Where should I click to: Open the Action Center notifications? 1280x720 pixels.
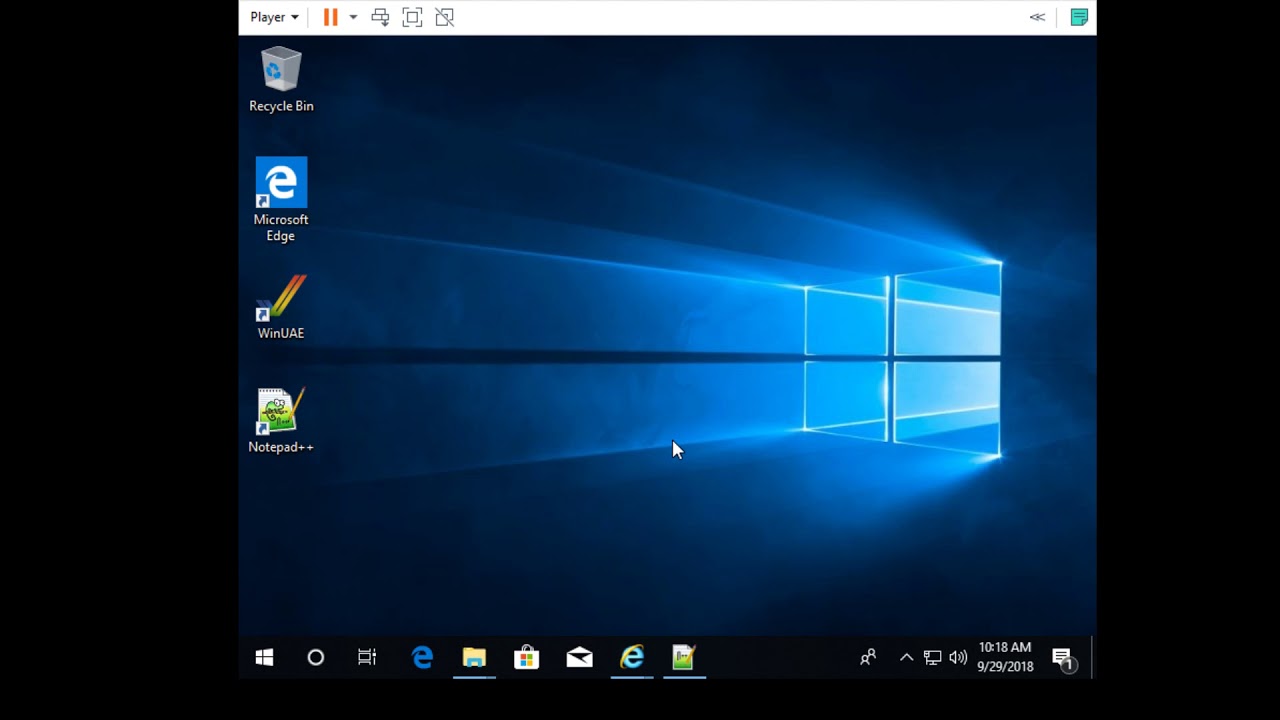pyautogui.click(x=1062, y=657)
